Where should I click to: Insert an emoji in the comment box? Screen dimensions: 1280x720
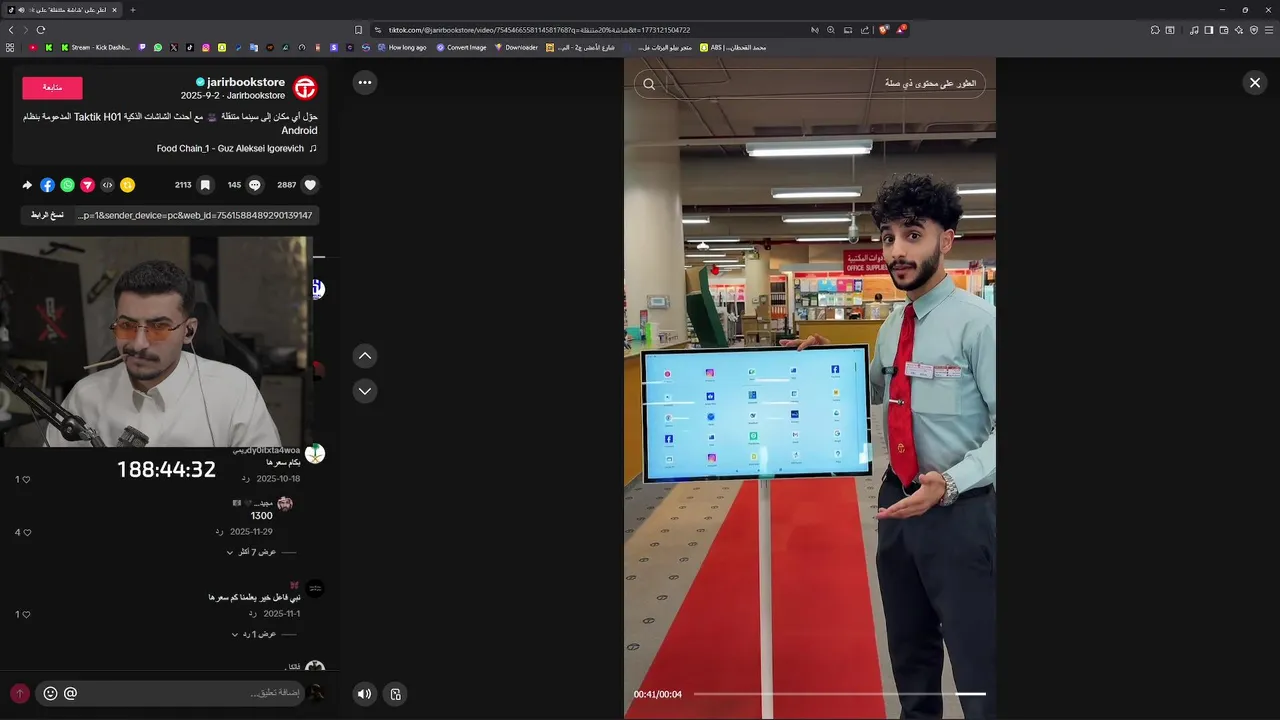50,693
